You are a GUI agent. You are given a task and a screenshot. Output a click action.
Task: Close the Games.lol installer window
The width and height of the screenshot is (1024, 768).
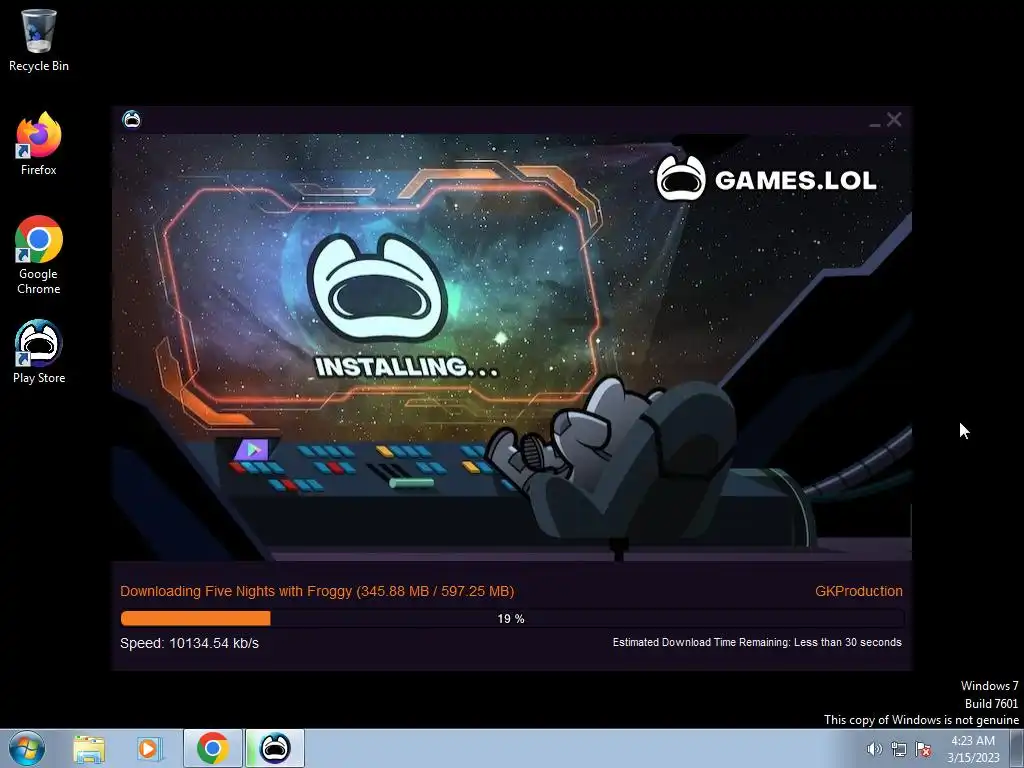point(894,120)
